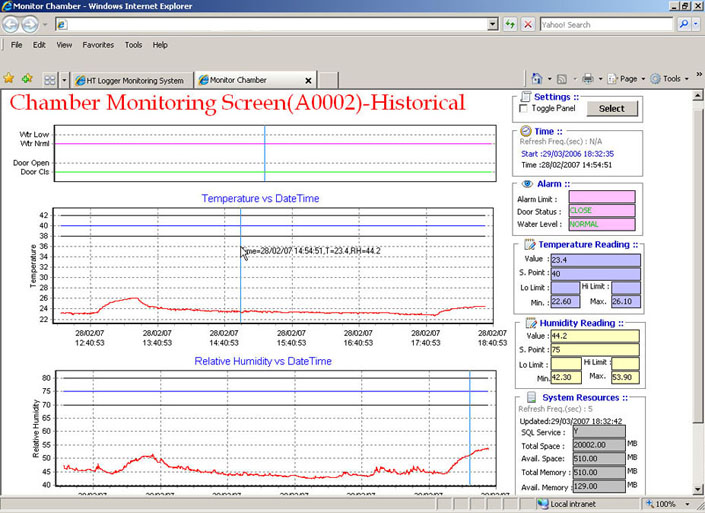Open Favorites Center star icon
This screenshot has width=705, height=513.
tap(9, 78)
